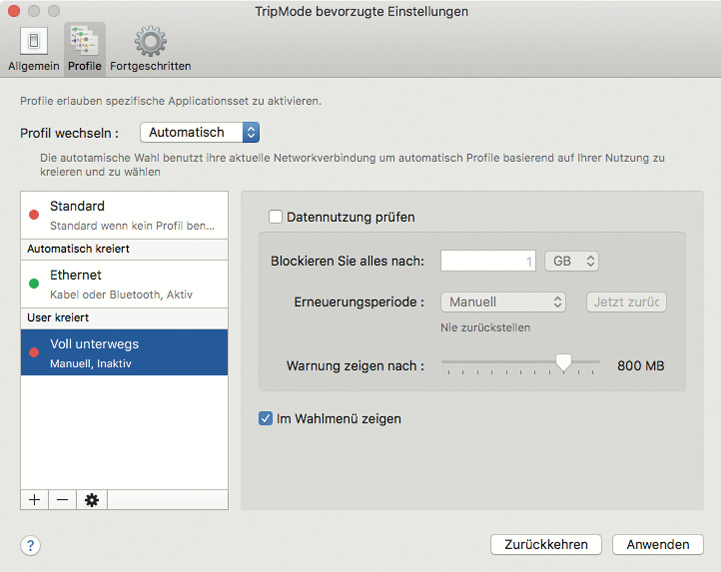Click the Blockieren Sie alles nach field
Screen dimensions: 721x572
click(489, 261)
